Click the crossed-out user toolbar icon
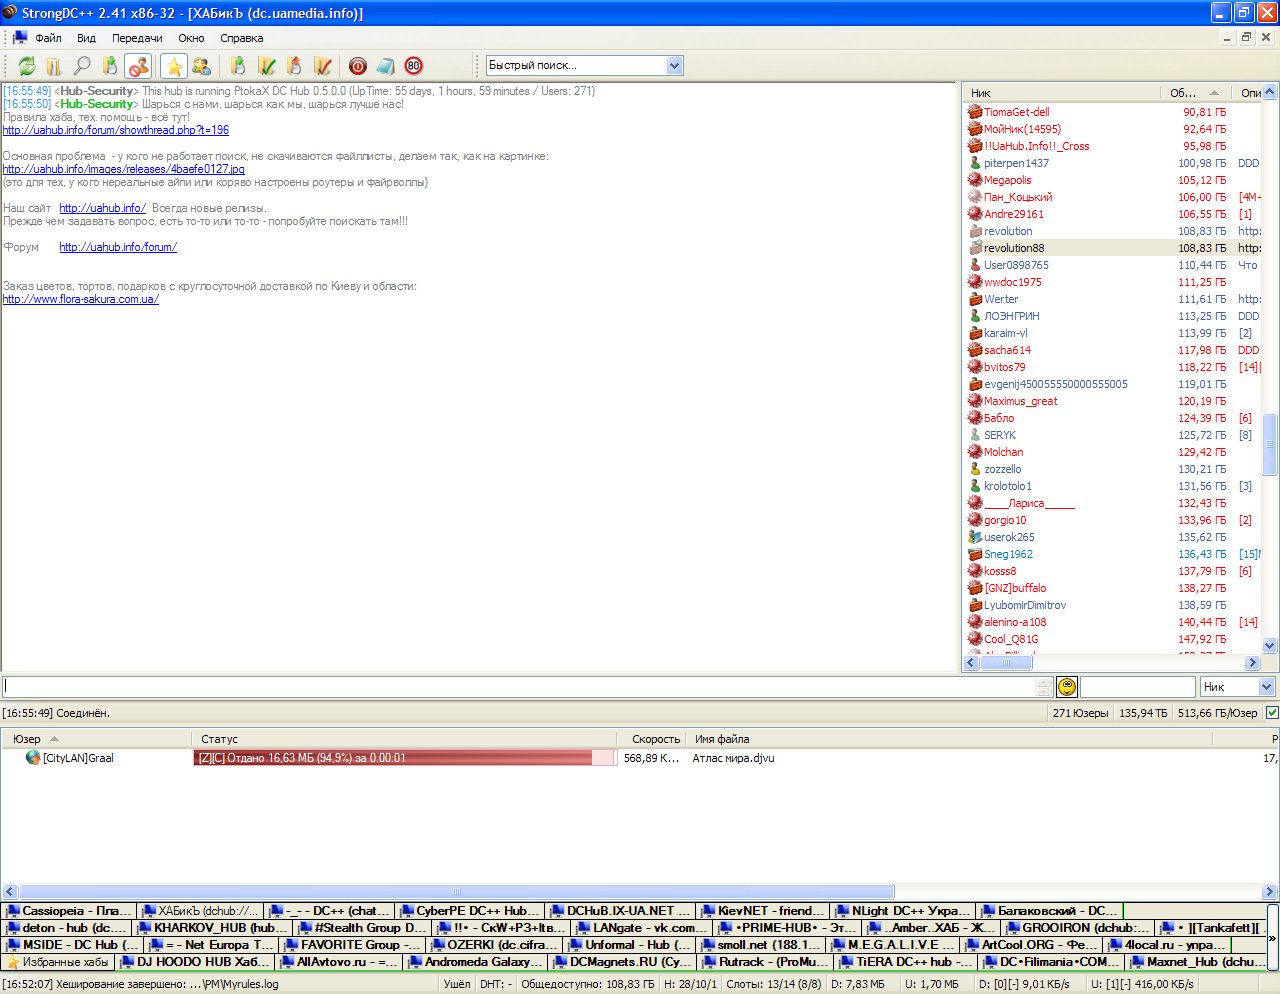 (138, 66)
